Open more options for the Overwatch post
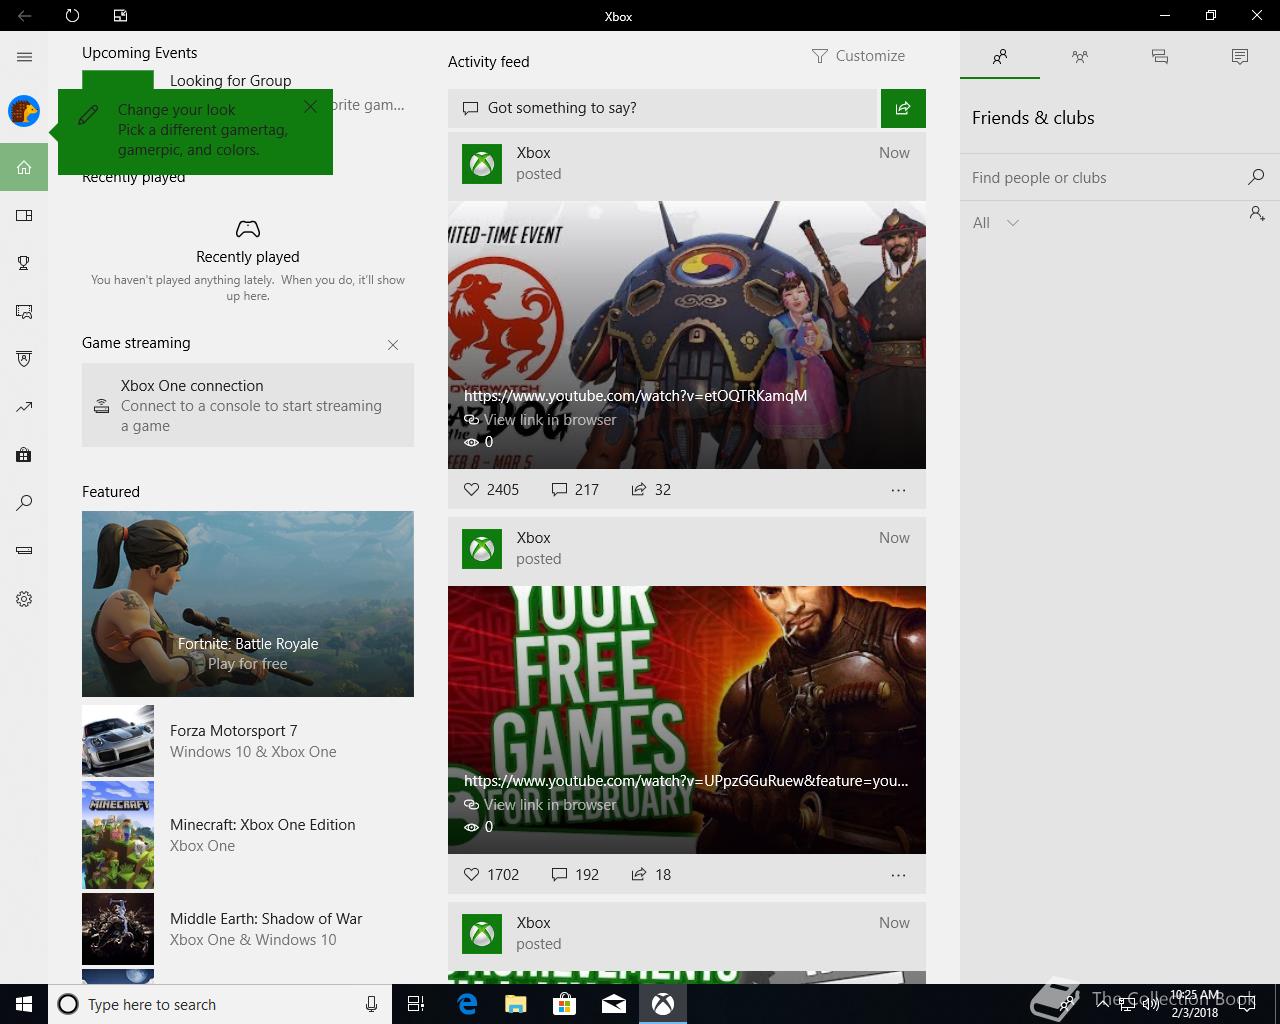Screen dimensions: 1280x1024 point(898,490)
